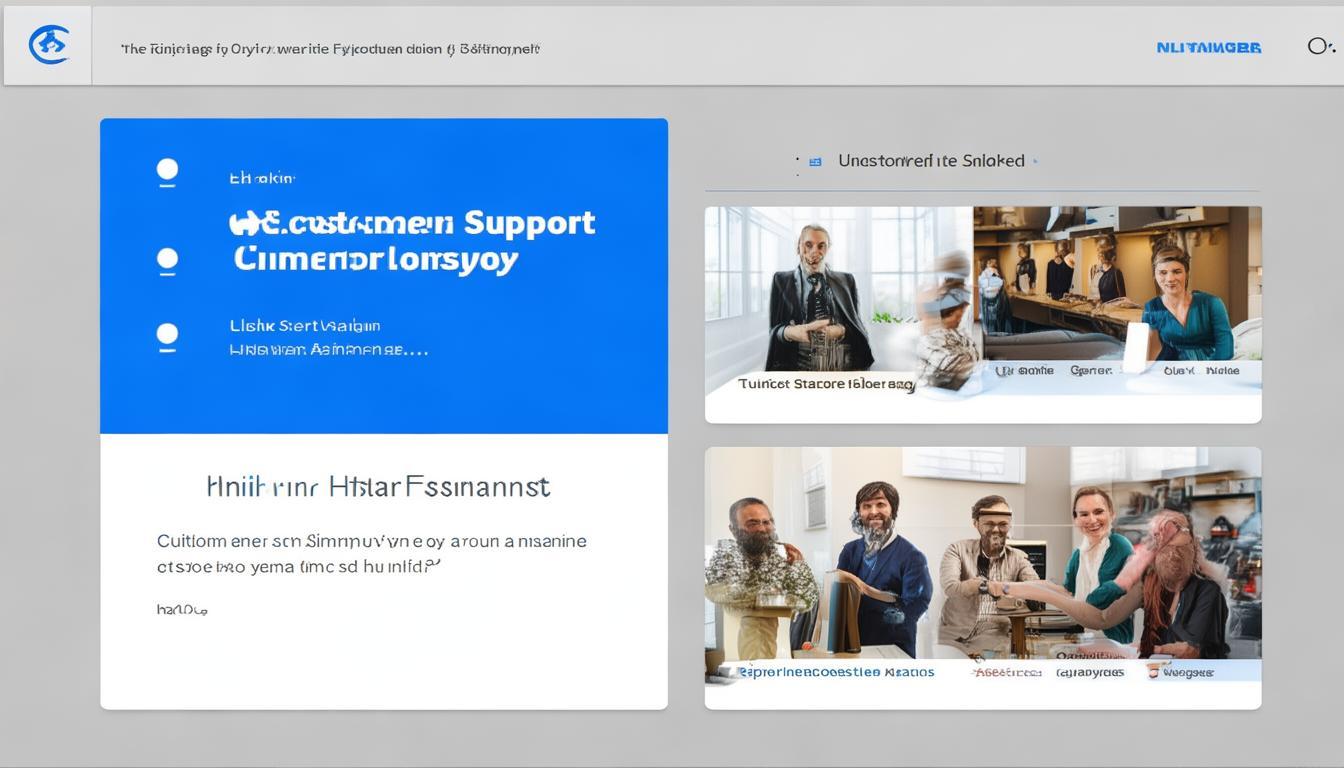Open the top image of the man in the dark coat
Viewport: 1344px width, 768px height.
click(838, 300)
